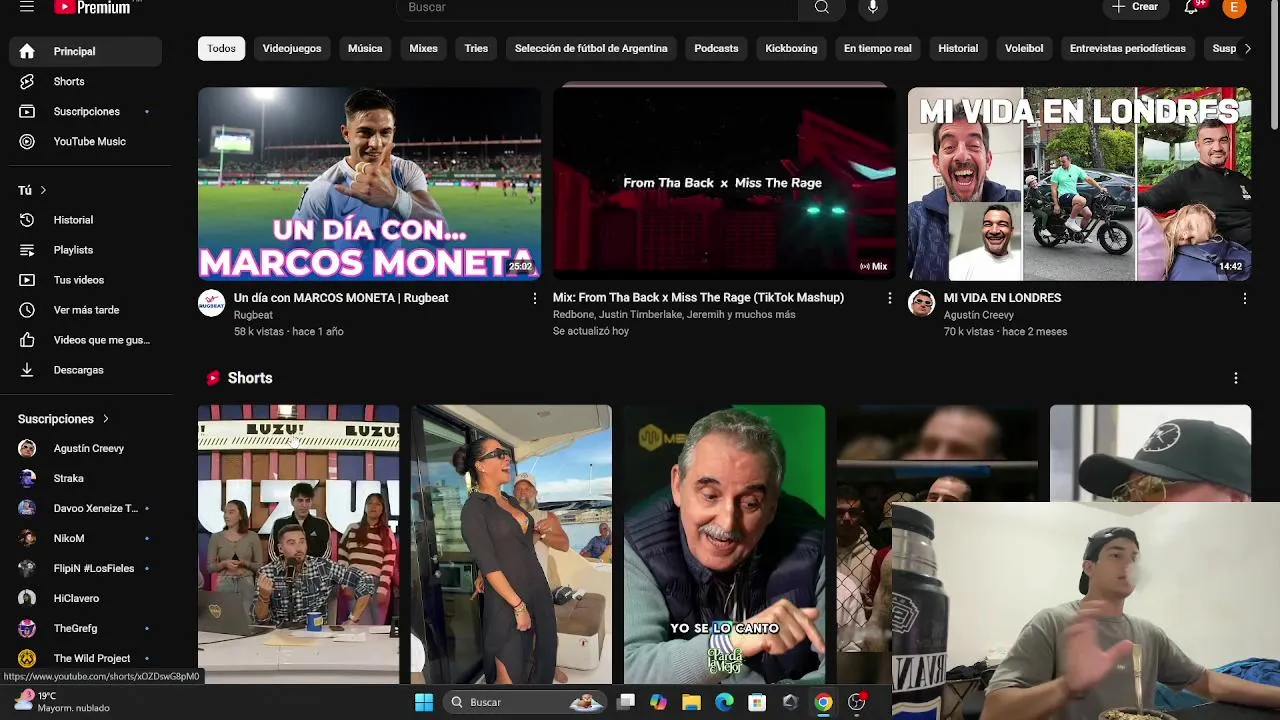Open Rugbeat channel avatar

point(212,303)
